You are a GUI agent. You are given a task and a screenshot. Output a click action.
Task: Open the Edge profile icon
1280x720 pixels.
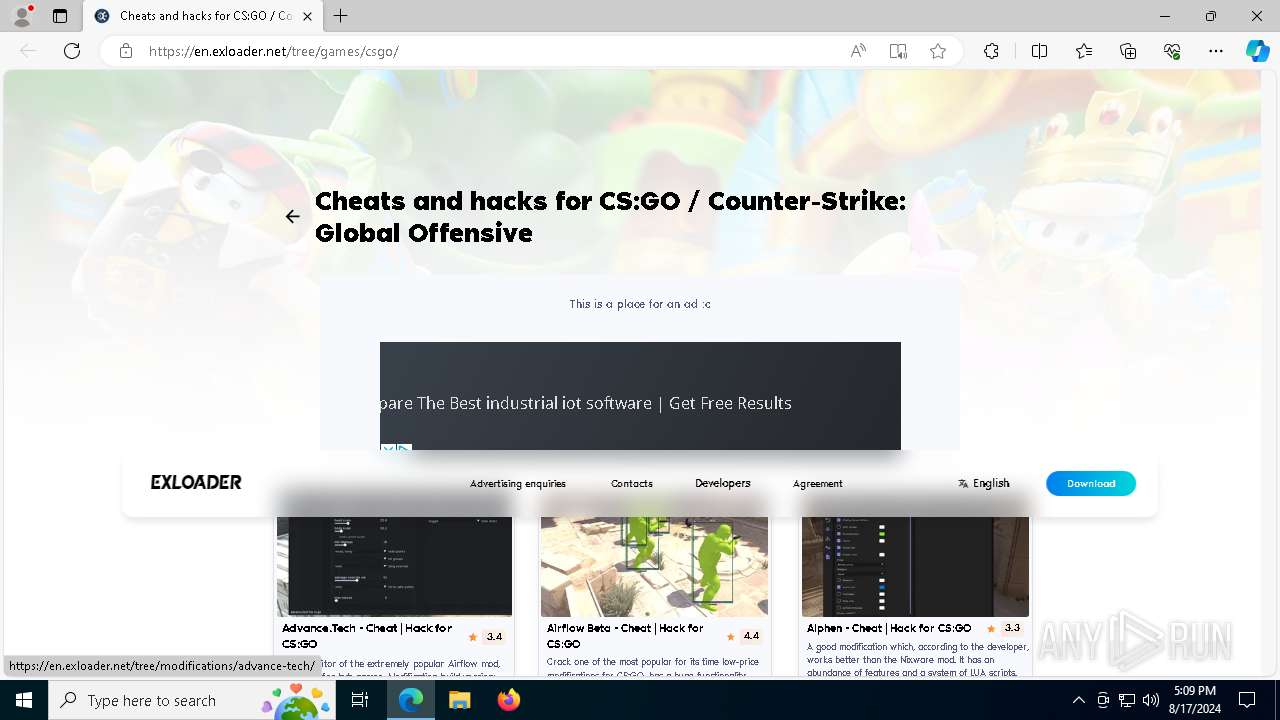[22, 16]
